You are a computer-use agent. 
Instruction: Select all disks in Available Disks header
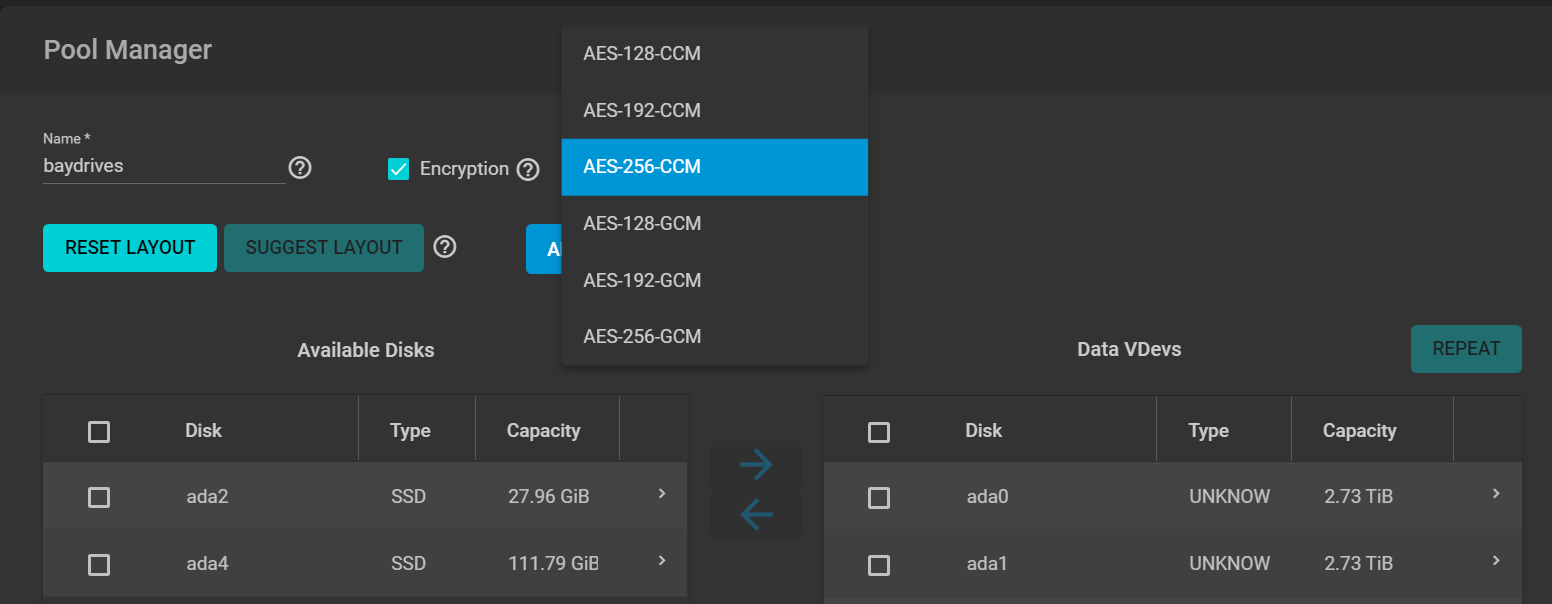tap(99, 432)
